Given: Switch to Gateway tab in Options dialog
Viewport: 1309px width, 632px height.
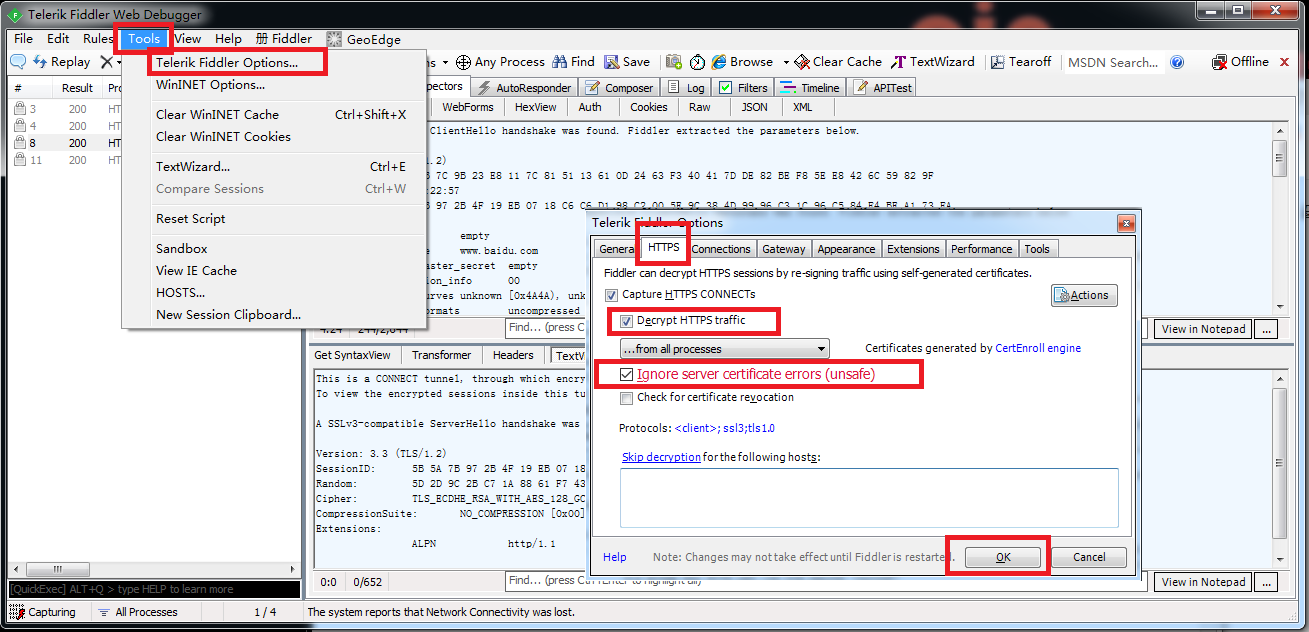Looking at the screenshot, I should click(783, 249).
